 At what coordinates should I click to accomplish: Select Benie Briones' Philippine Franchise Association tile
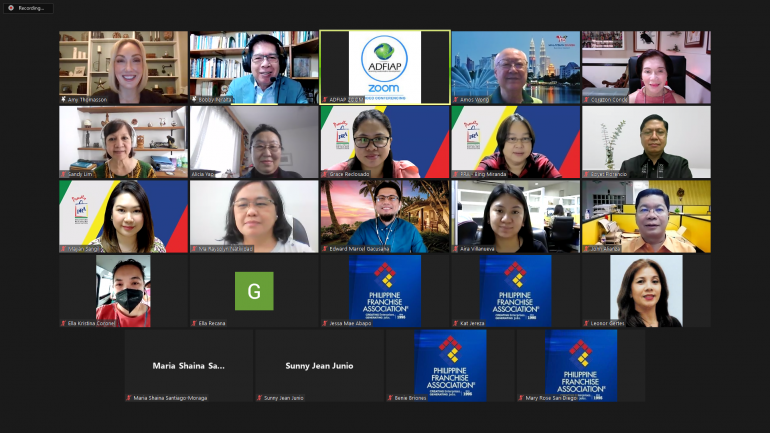click(450, 366)
